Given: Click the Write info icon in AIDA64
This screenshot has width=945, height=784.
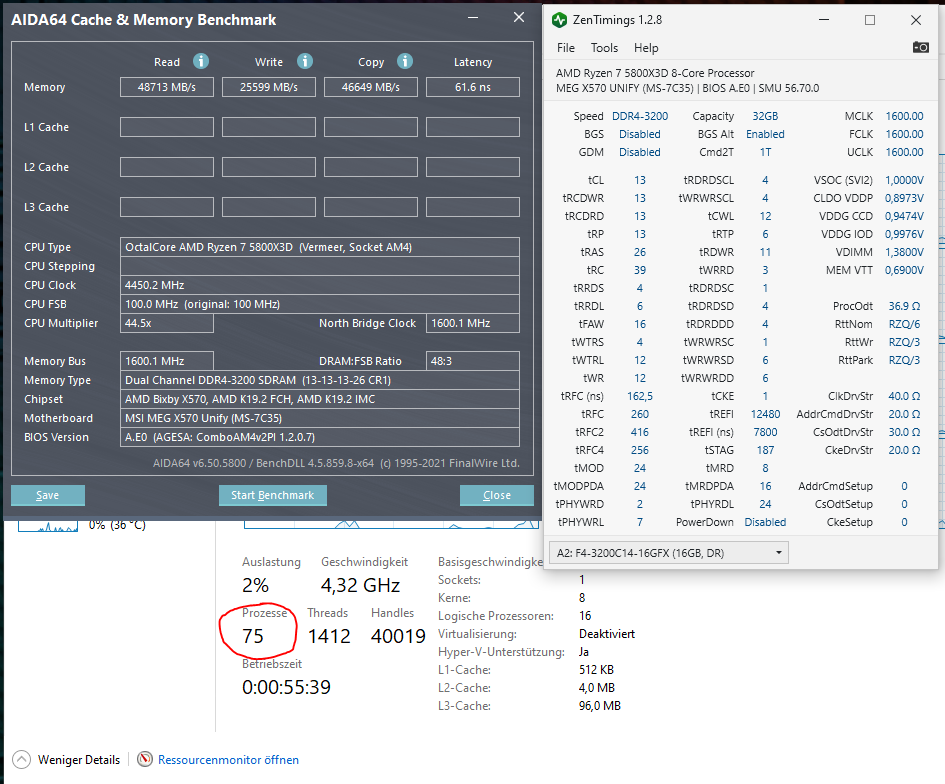Looking at the screenshot, I should pyautogui.click(x=305, y=61).
